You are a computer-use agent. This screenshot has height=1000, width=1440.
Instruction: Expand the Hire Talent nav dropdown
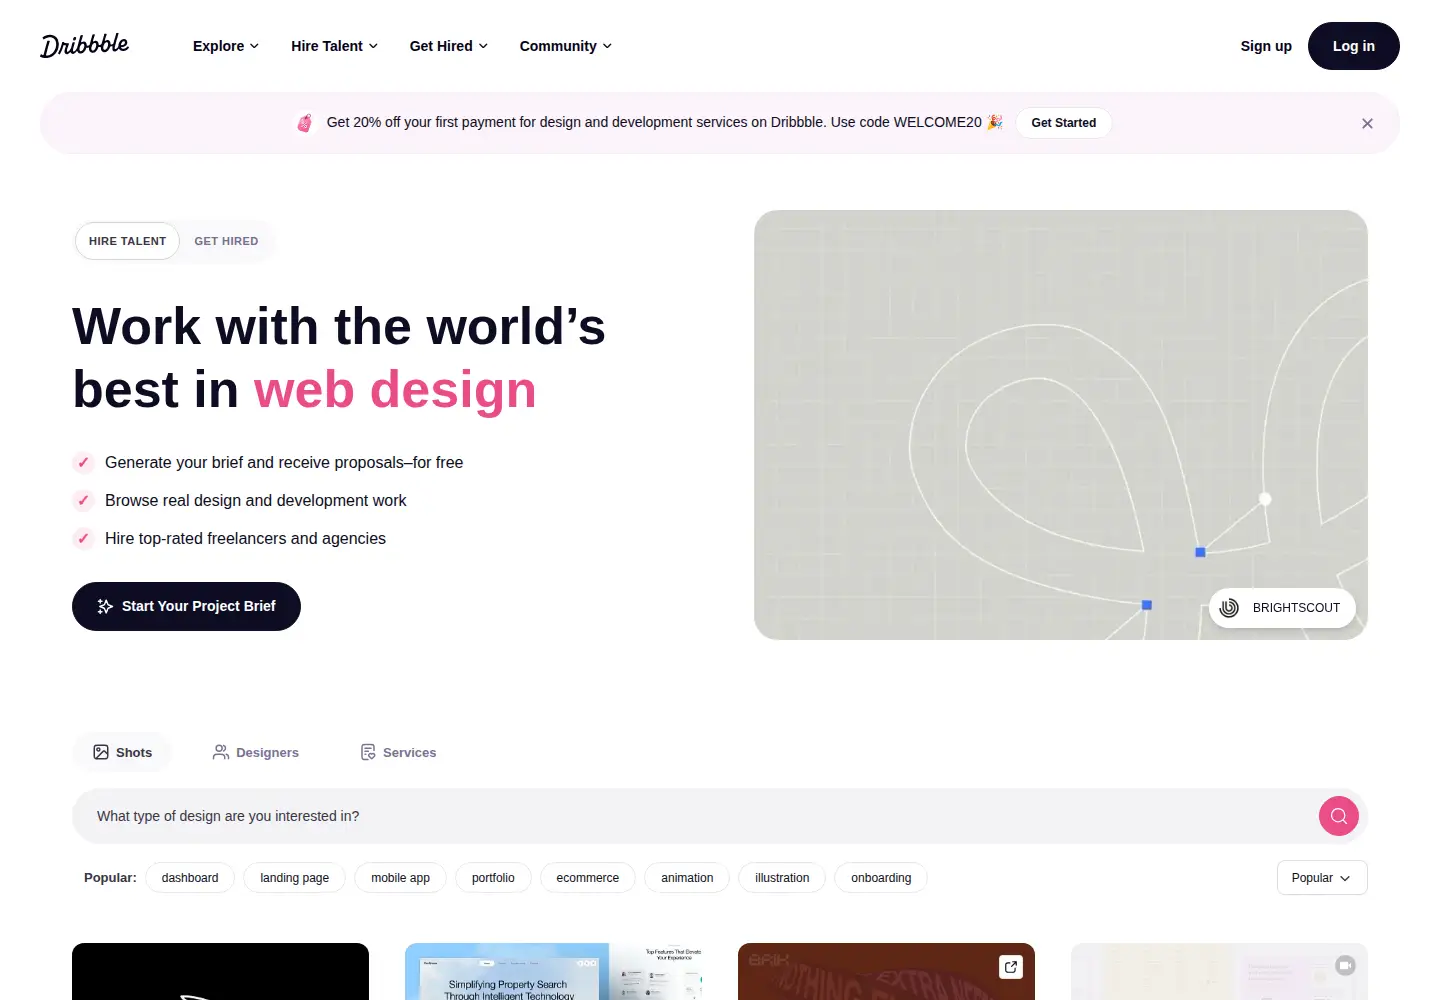pyautogui.click(x=334, y=46)
